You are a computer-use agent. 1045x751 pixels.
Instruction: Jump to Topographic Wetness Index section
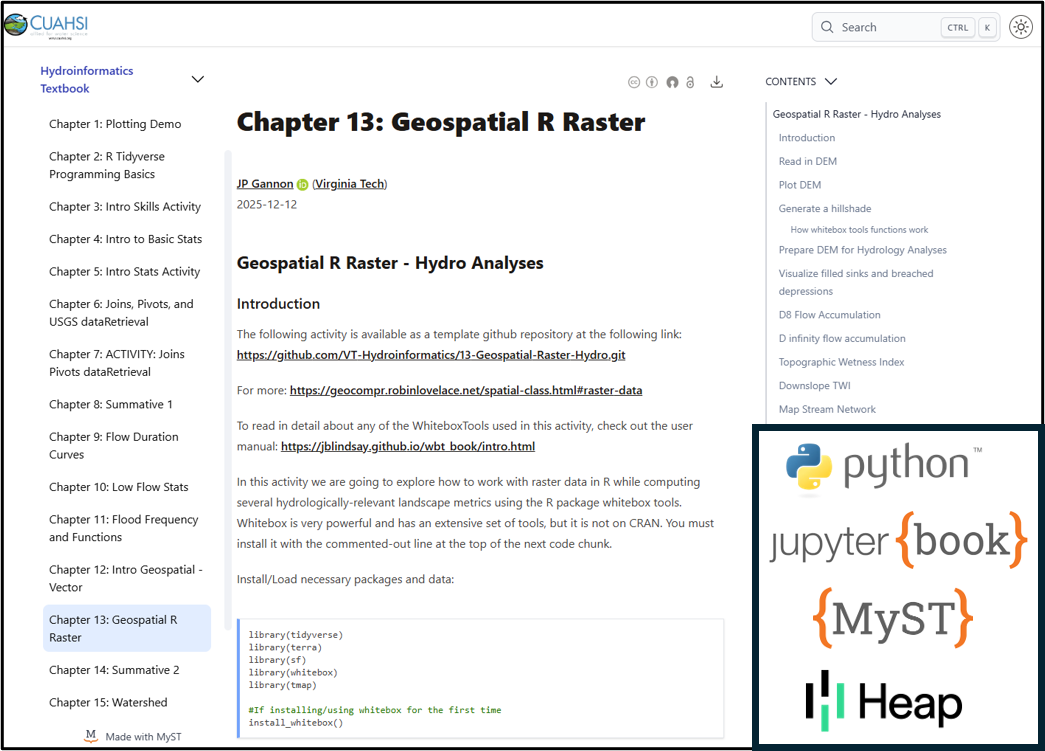click(x=841, y=362)
